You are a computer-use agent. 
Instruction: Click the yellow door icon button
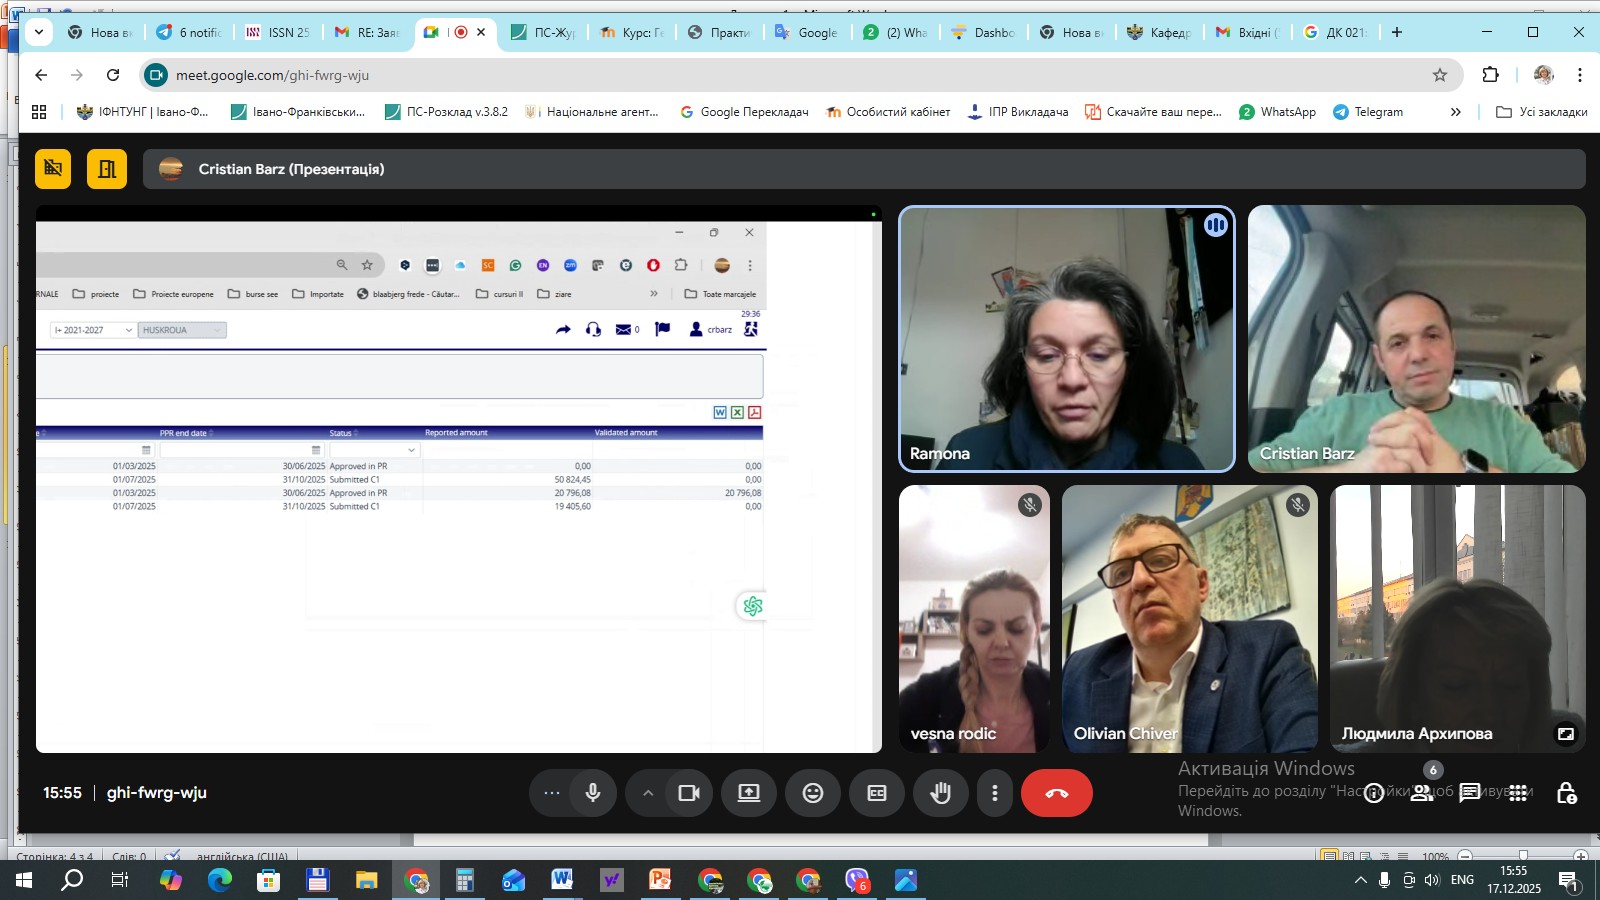pos(106,169)
